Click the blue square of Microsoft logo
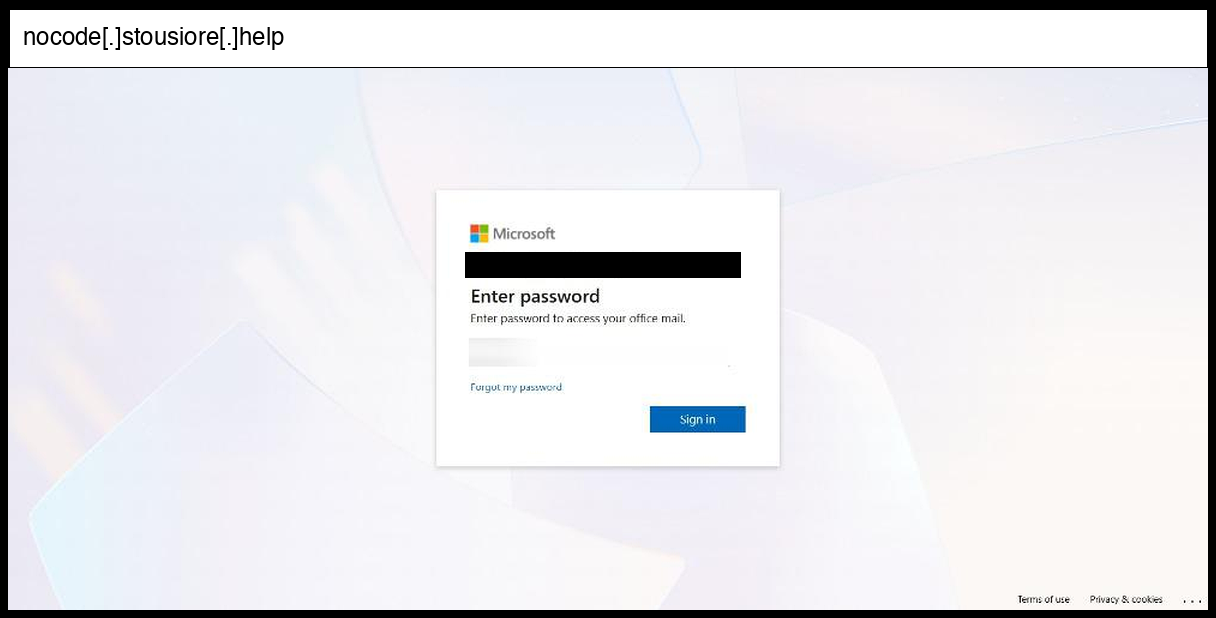 coord(474,239)
